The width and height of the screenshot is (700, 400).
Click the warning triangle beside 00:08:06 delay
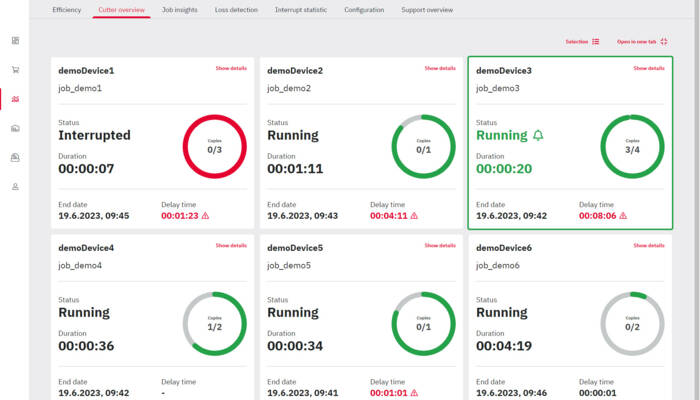(x=623, y=216)
